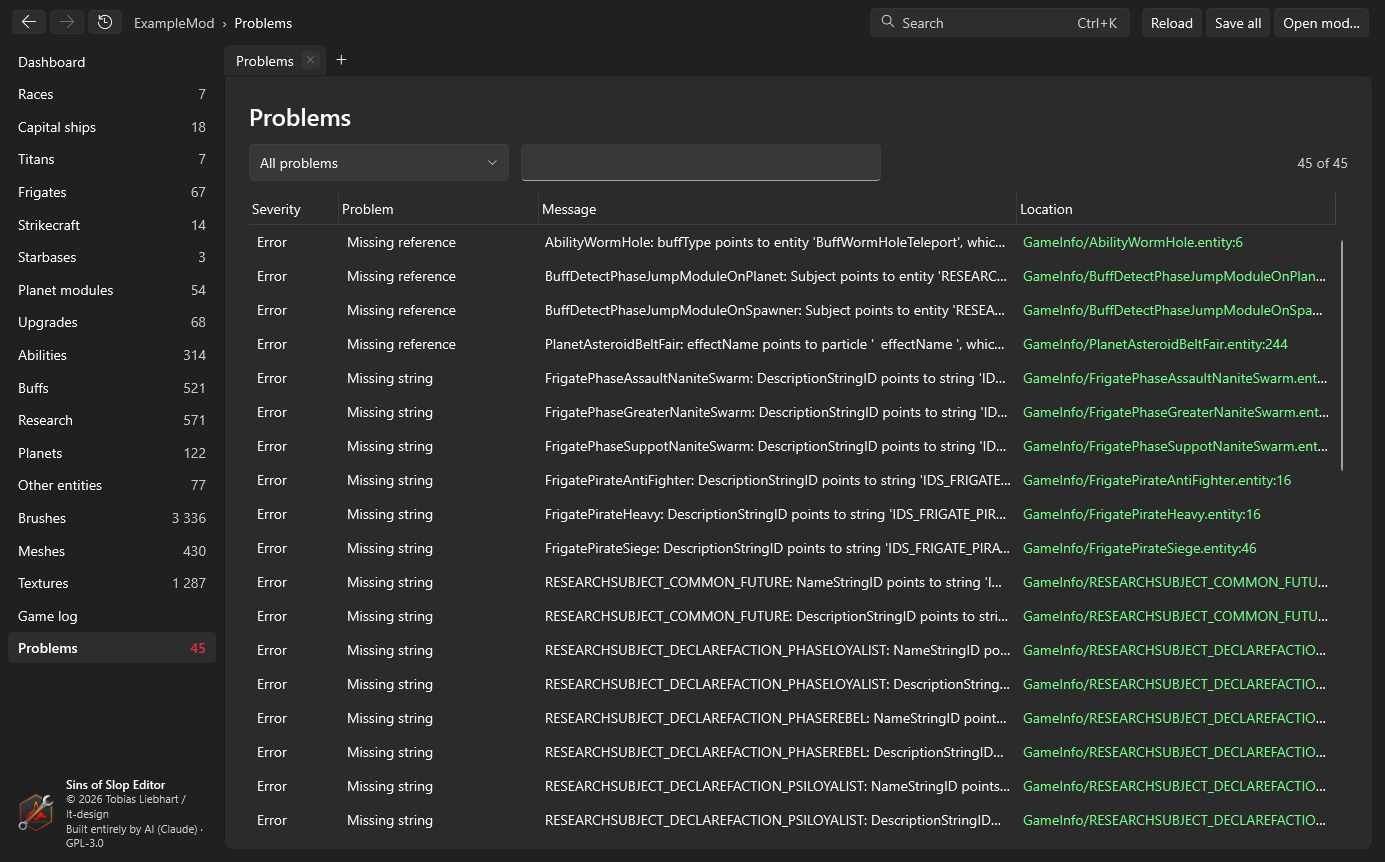Open the history clock icon
This screenshot has height=862, width=1385.
105,22
